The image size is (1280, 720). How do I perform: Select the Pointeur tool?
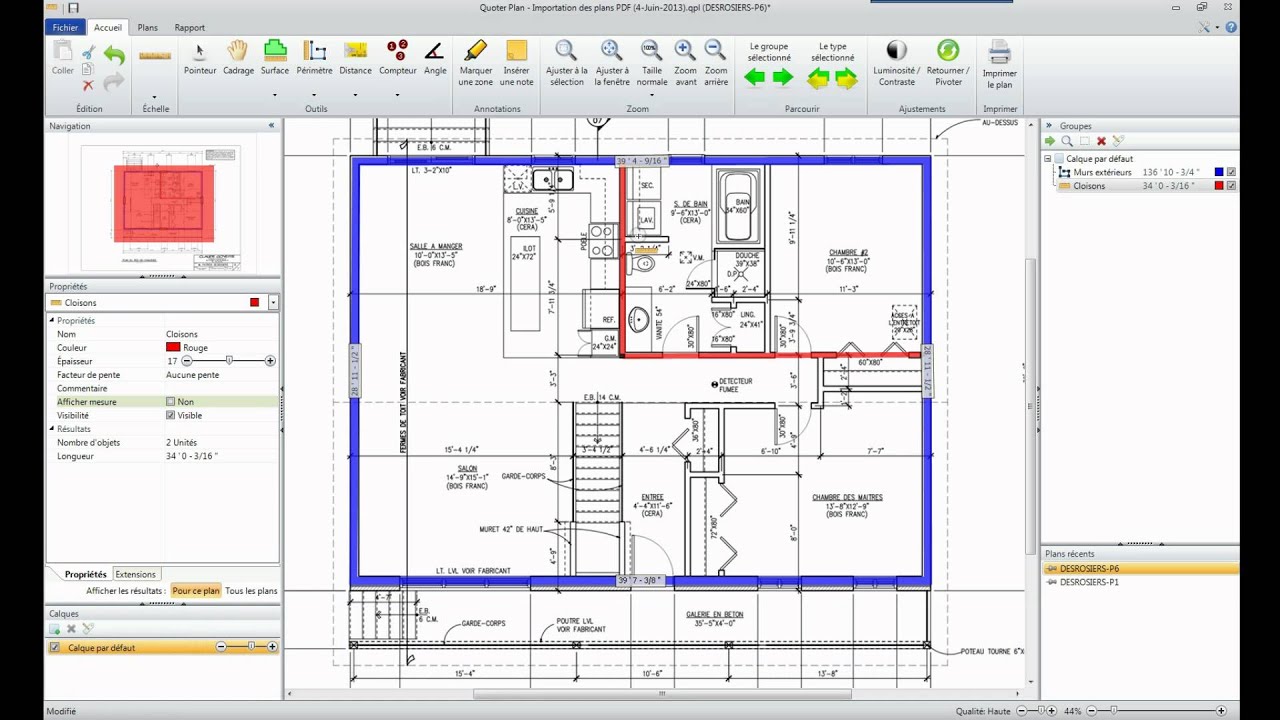[200, 58]
